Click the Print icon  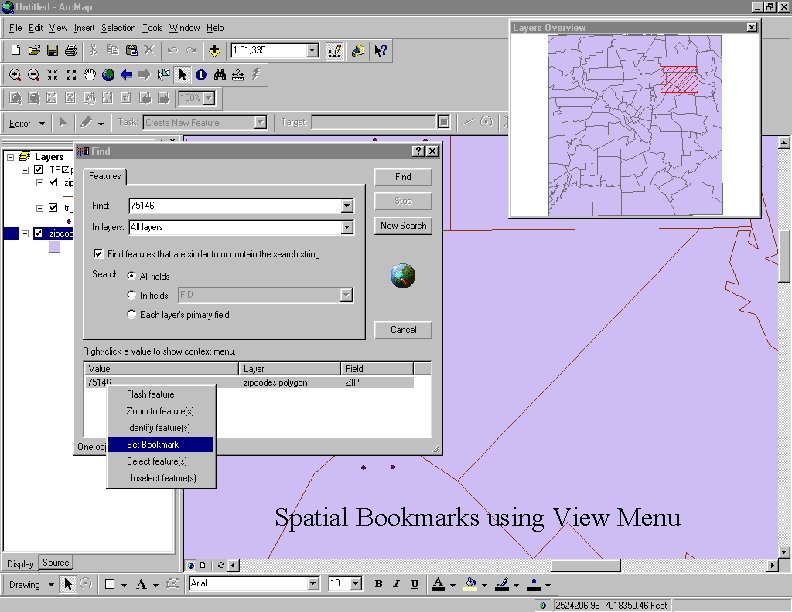point(71,50)
